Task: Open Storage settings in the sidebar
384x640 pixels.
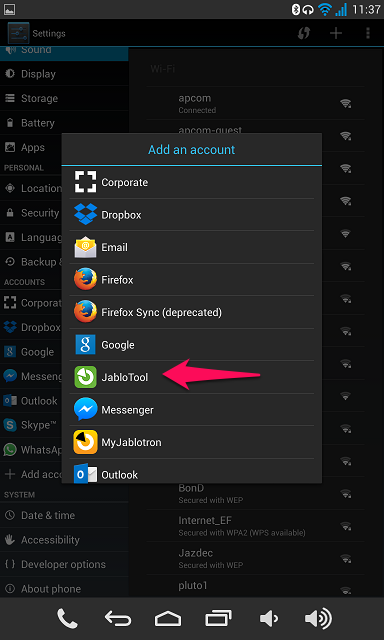Action: (64, 98)
